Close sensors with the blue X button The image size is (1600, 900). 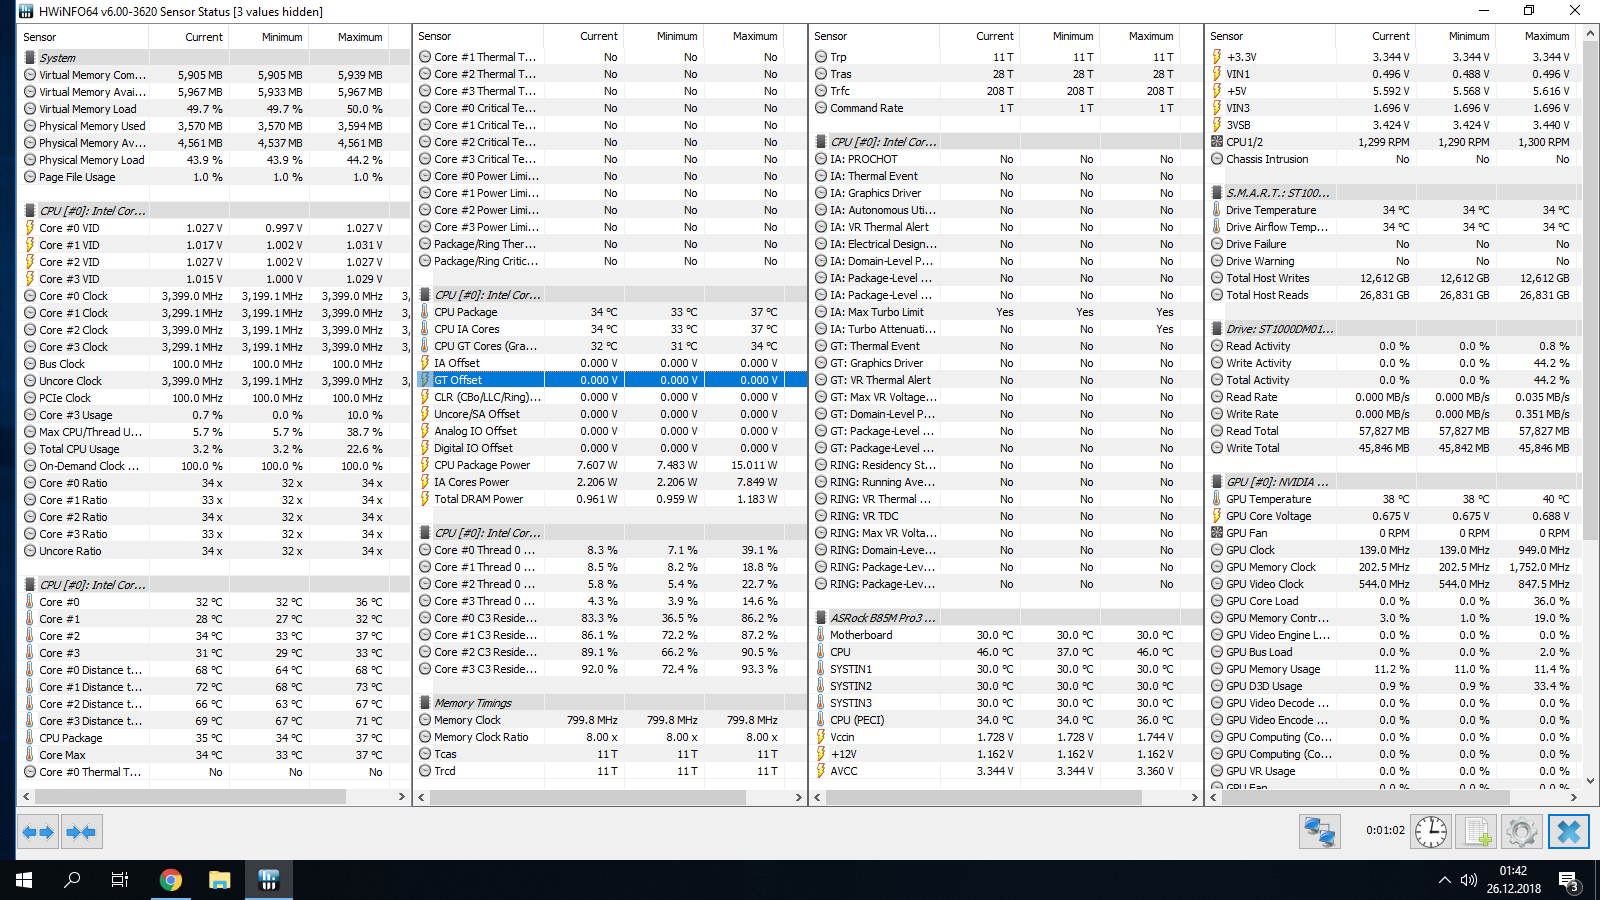tap(1569, 832)
